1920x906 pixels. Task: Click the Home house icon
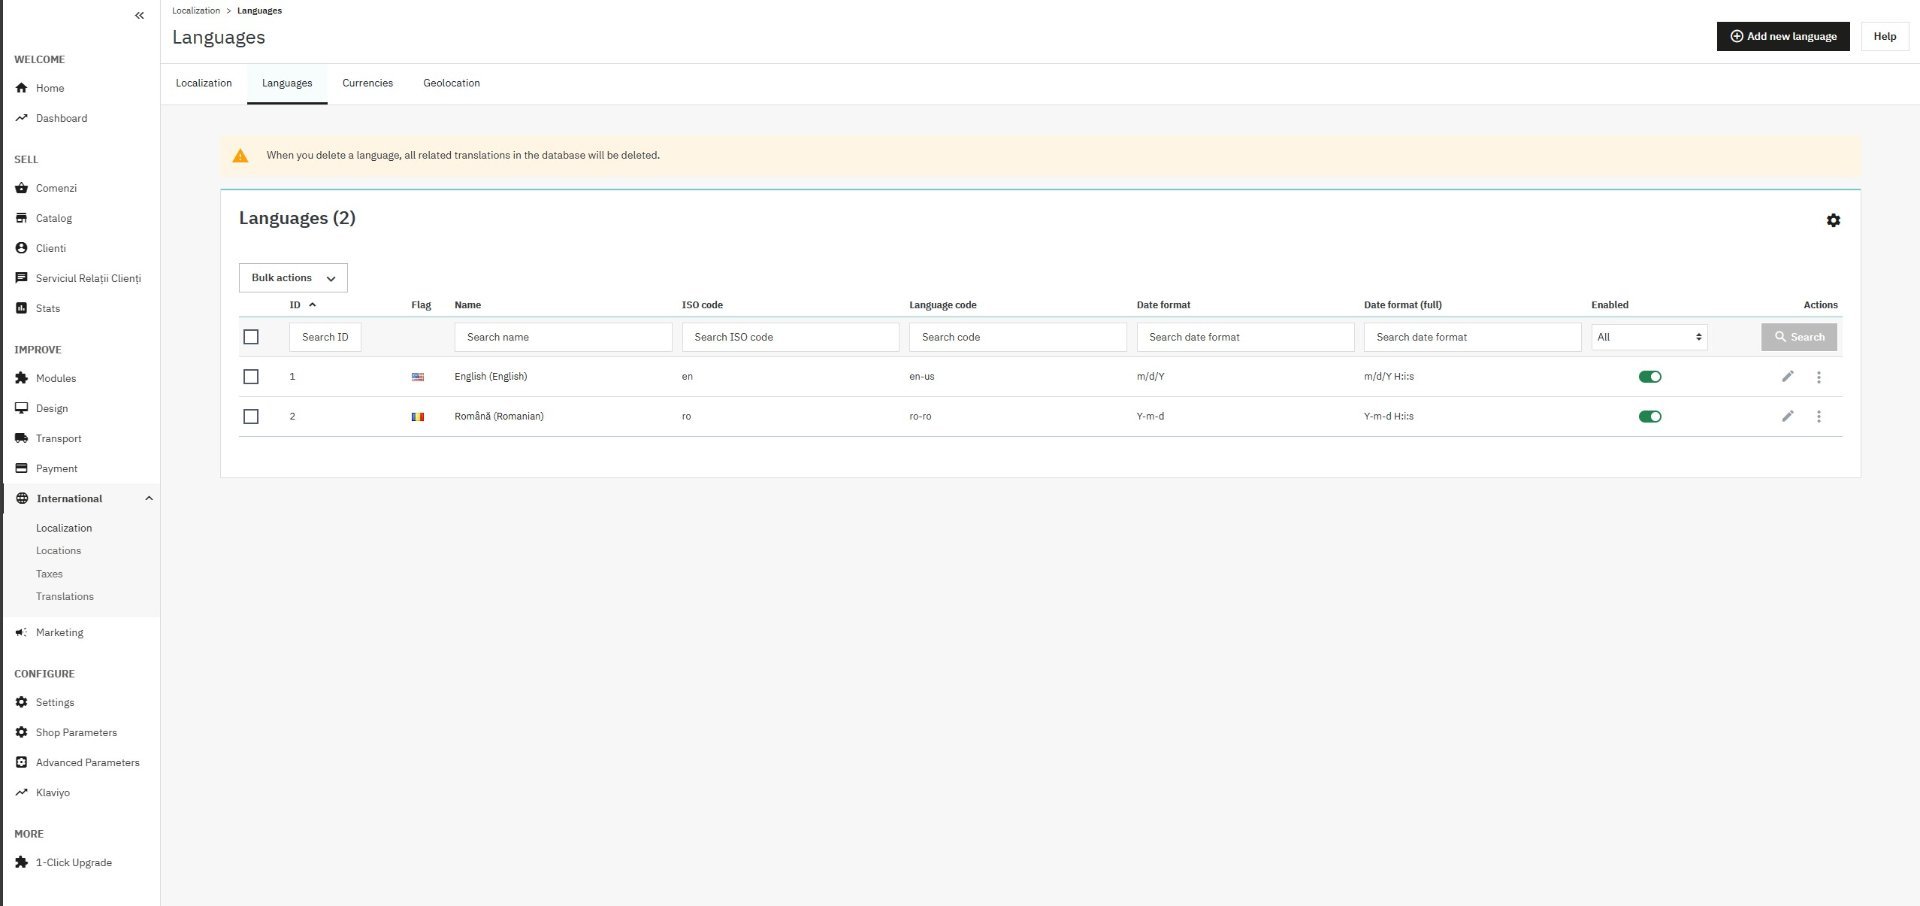(x=21, y=88)
